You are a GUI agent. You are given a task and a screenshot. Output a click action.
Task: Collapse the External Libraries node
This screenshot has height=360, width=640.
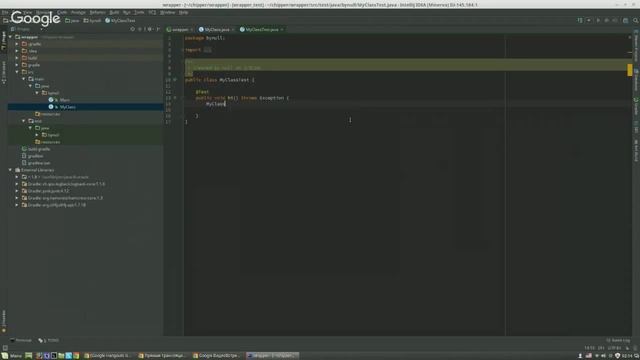(10, 170)
